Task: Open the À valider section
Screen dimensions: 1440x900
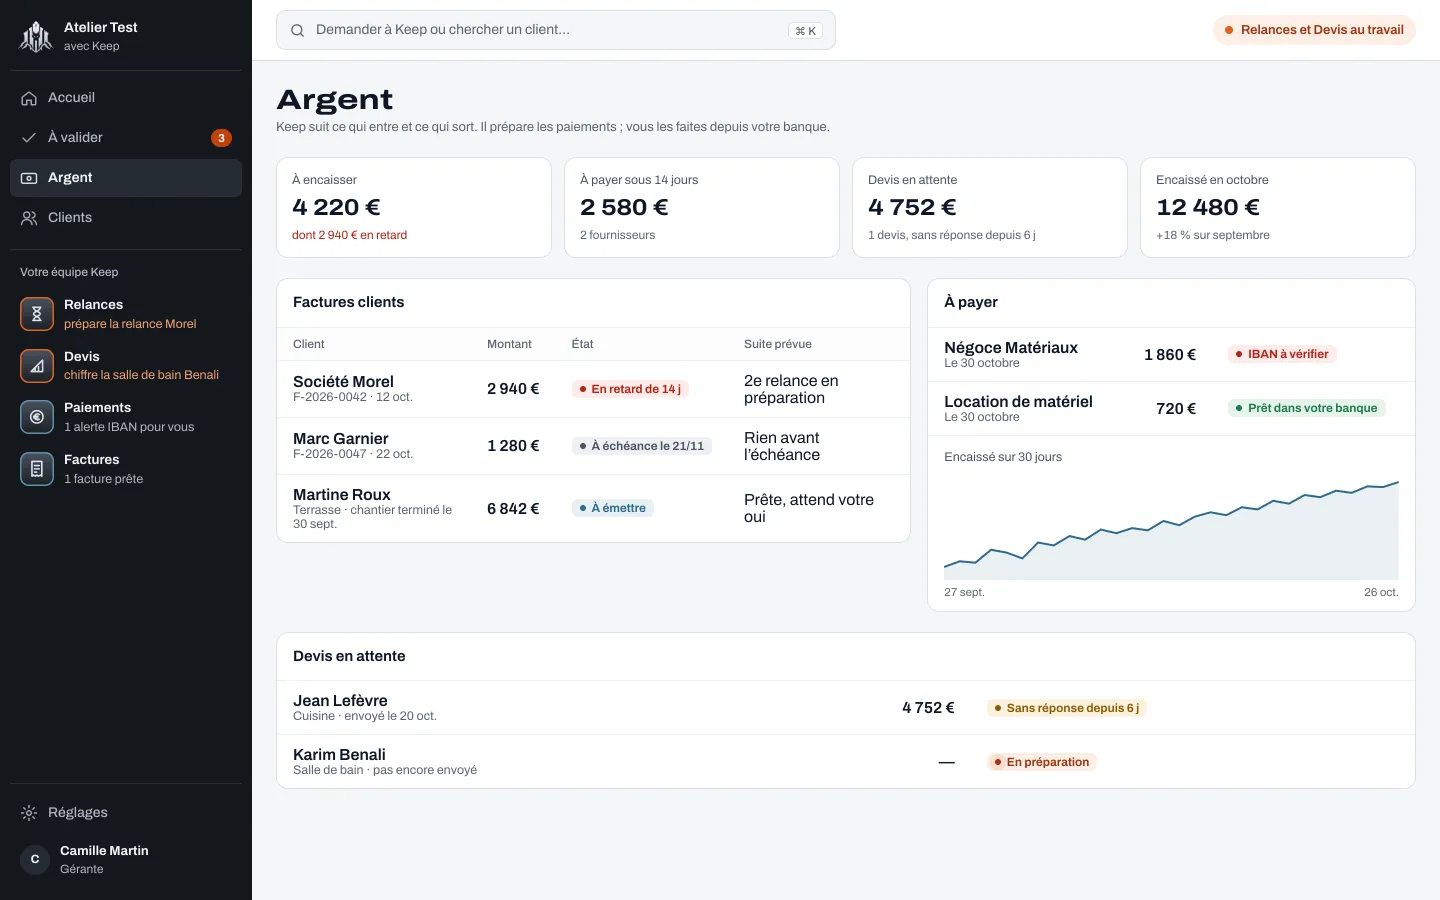Action: click(x=126, y=138)
